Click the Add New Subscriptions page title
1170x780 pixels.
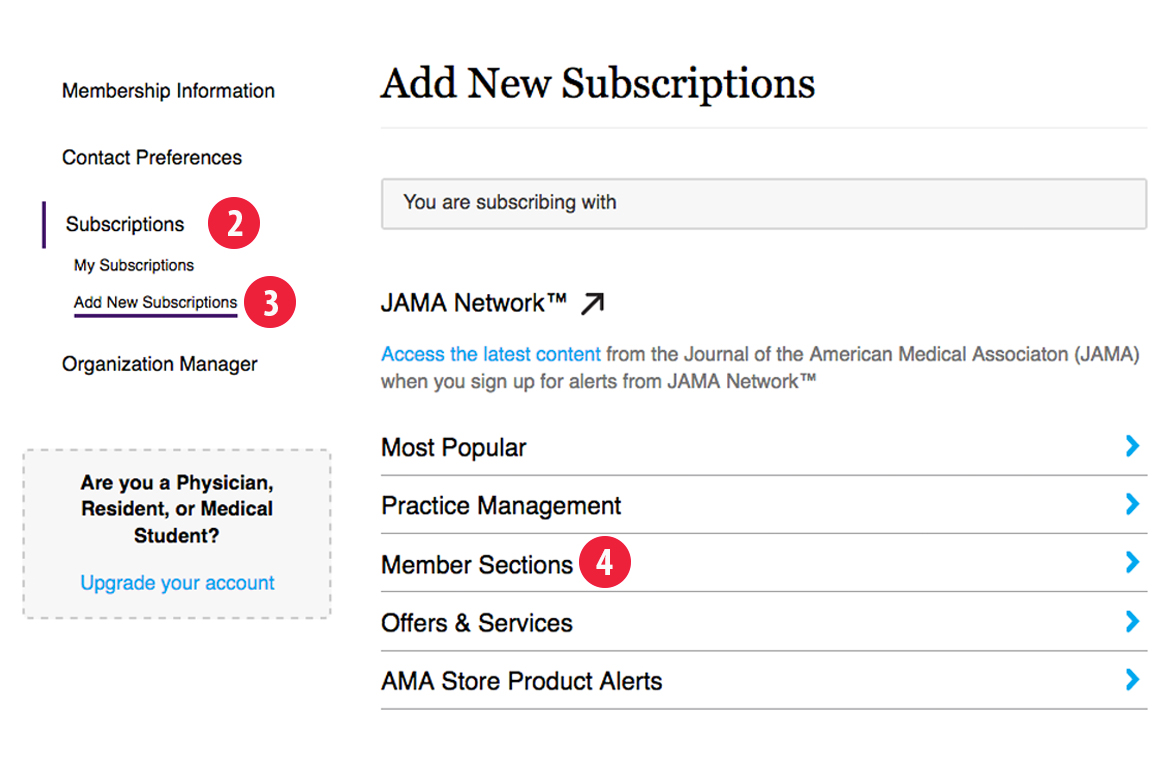point(597,83)
